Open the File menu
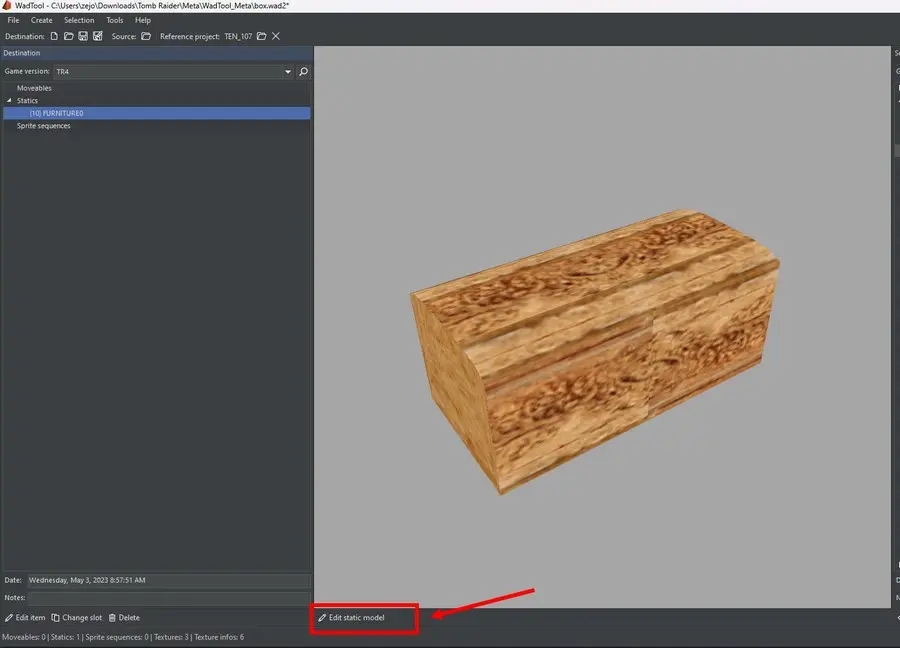Screen dimensions: 900x648 13,20
